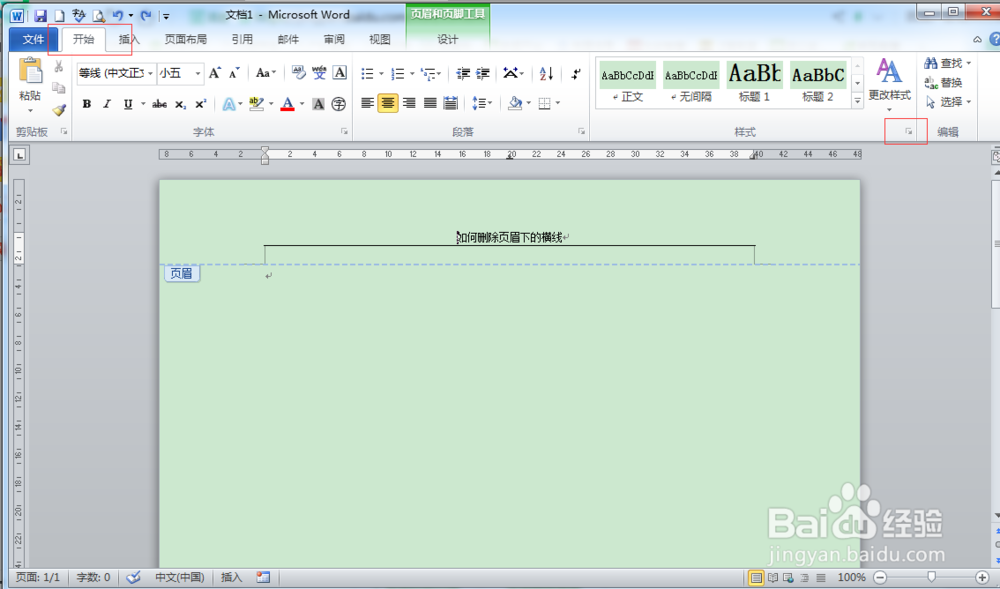Align text left
Viewport: 1000px width, 589px height.
coord(367,103)
